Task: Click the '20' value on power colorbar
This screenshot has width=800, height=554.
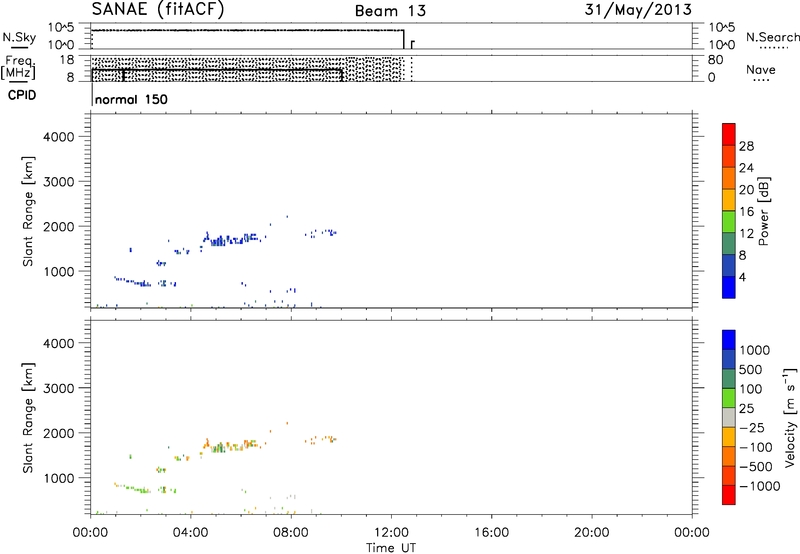Action: click(x=746, y=190)
